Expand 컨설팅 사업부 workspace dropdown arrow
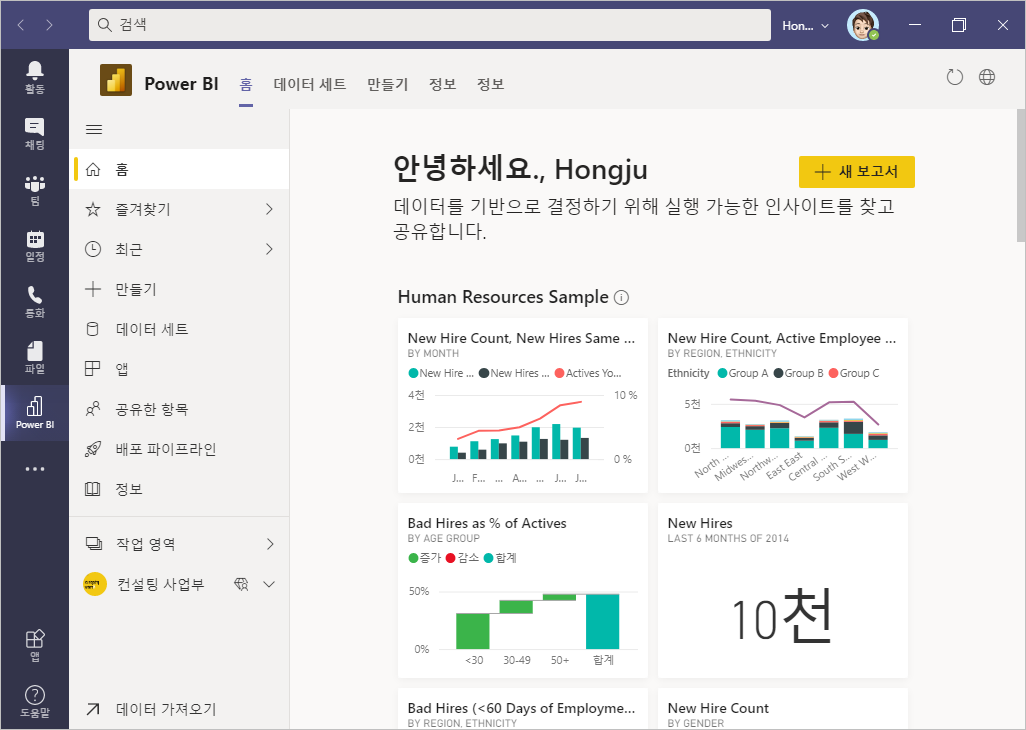Screen dimensions: 1026x730 pos(269,584)
